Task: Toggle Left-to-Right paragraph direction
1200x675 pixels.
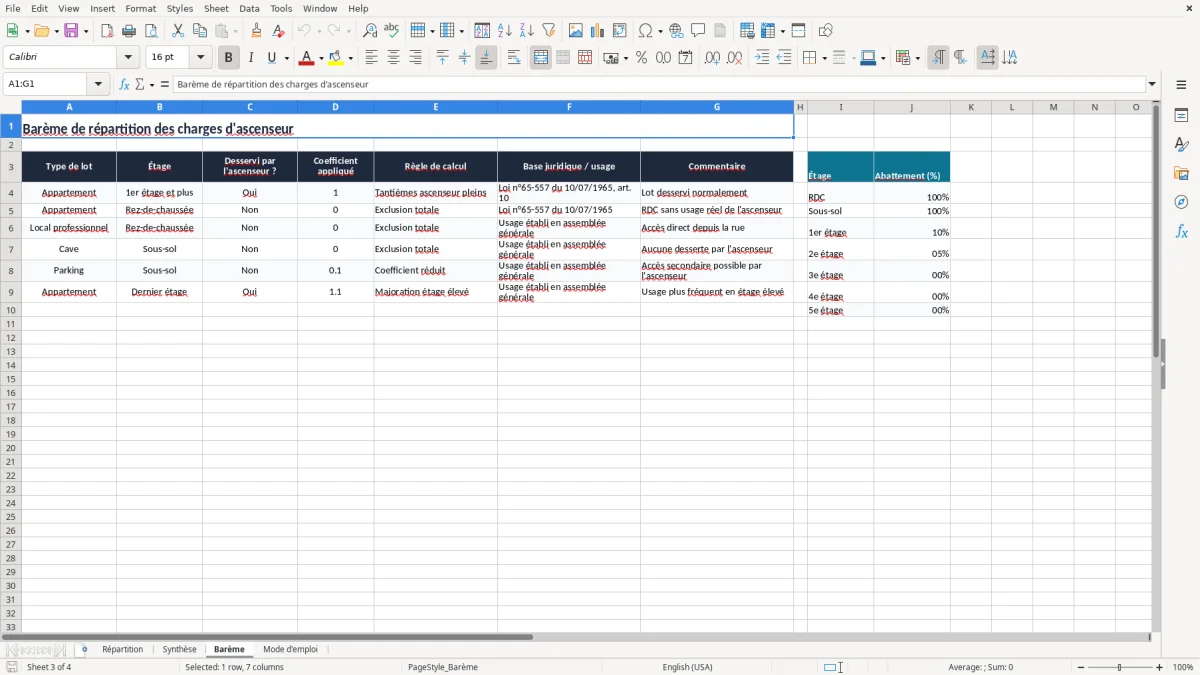Action: pos(938,58)
